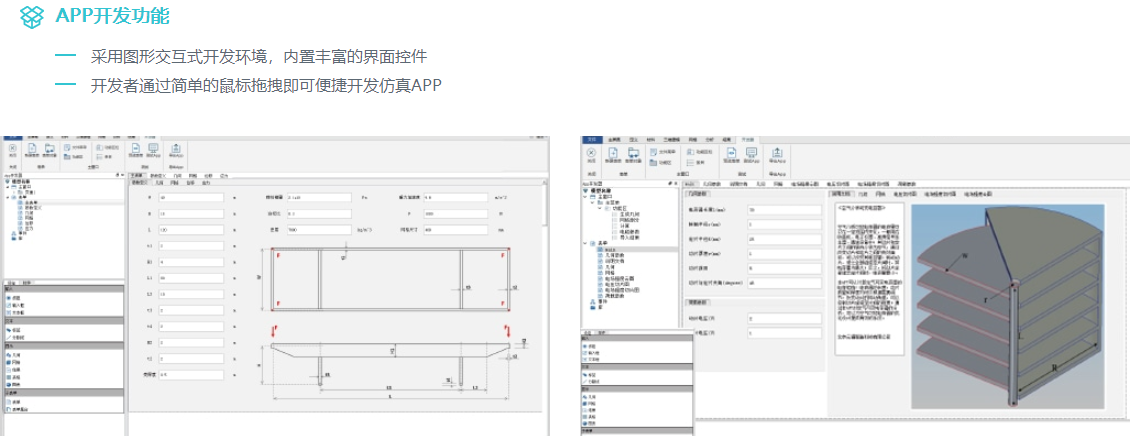Click the test App monitor icon in left window
Viewport: 1132px width, 438px height.
point(153,147)
